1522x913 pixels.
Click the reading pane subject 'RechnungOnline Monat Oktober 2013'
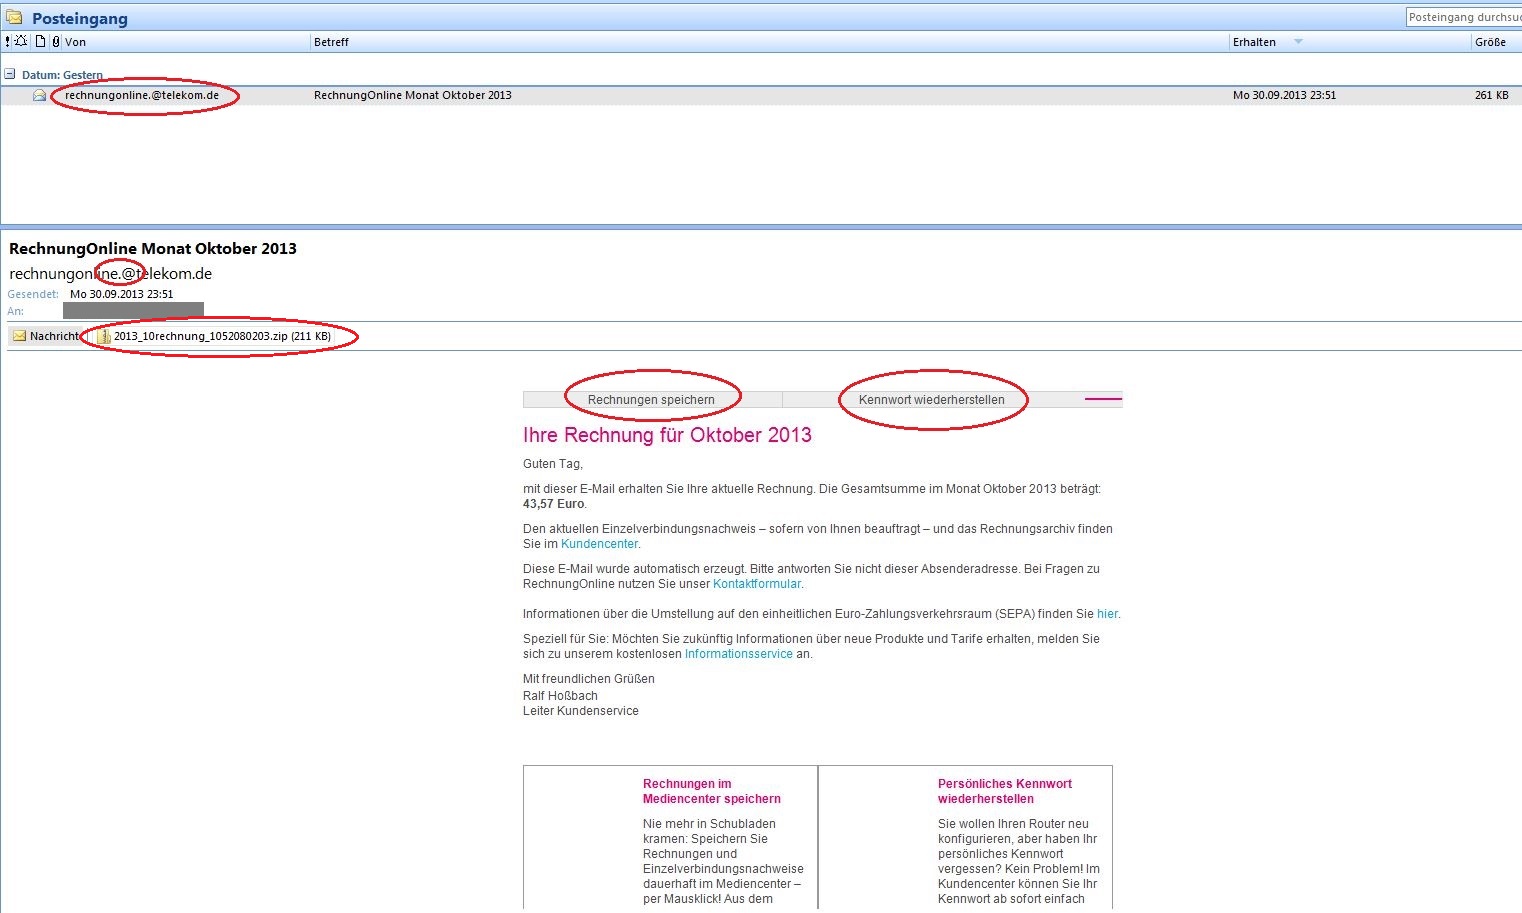click(153, 249)
